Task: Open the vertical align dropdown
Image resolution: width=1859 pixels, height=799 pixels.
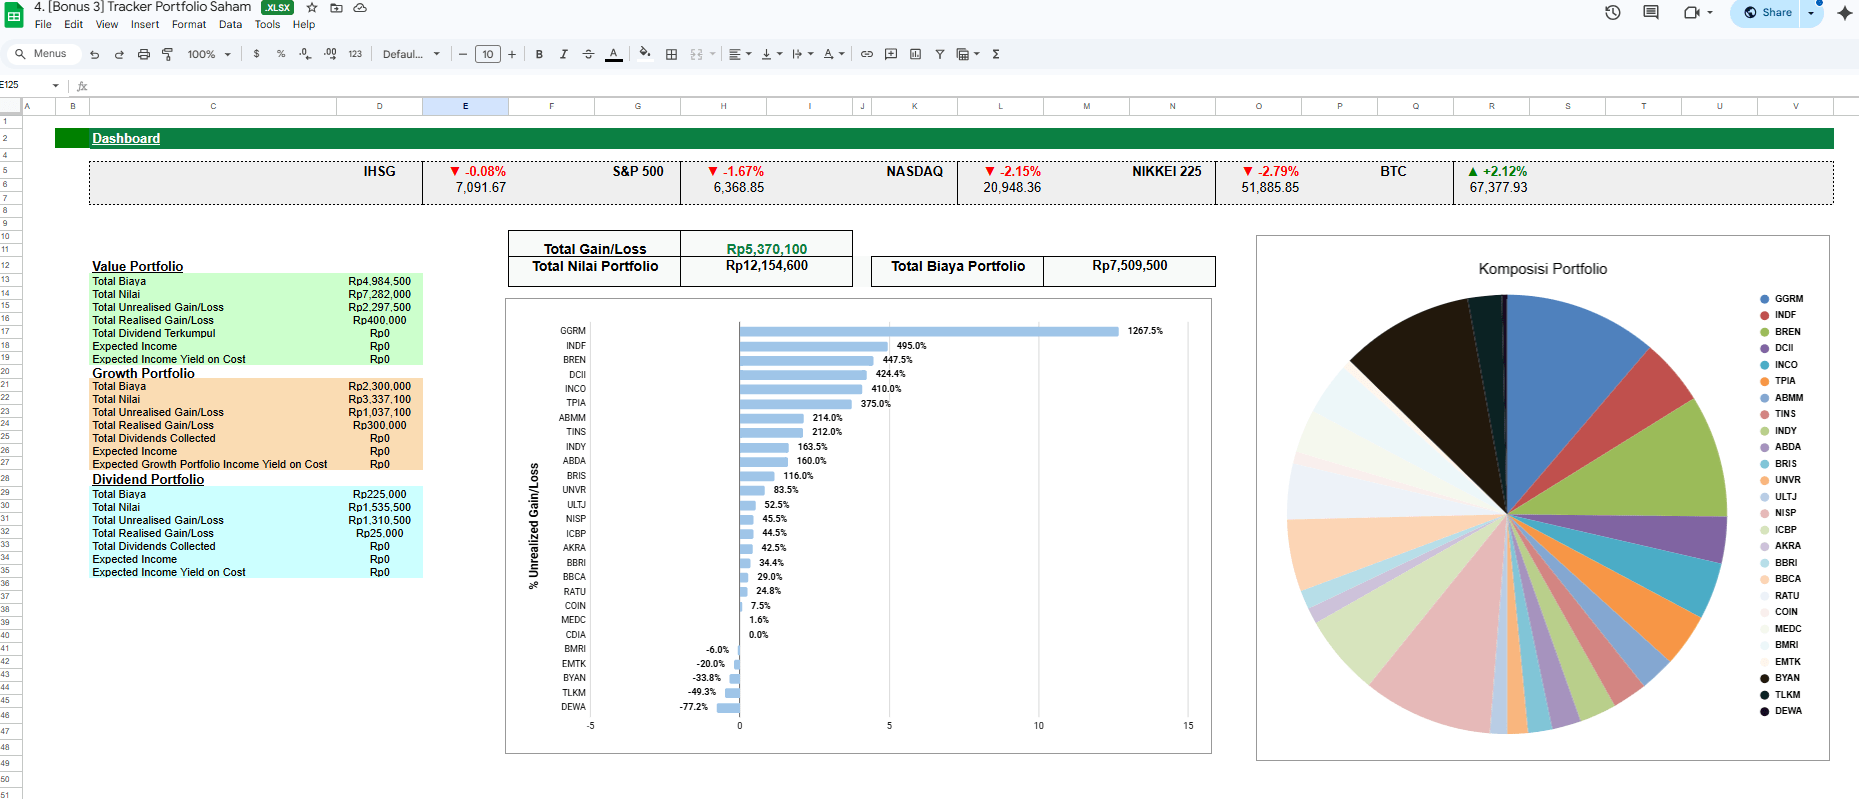Action: tap(771, 54)
